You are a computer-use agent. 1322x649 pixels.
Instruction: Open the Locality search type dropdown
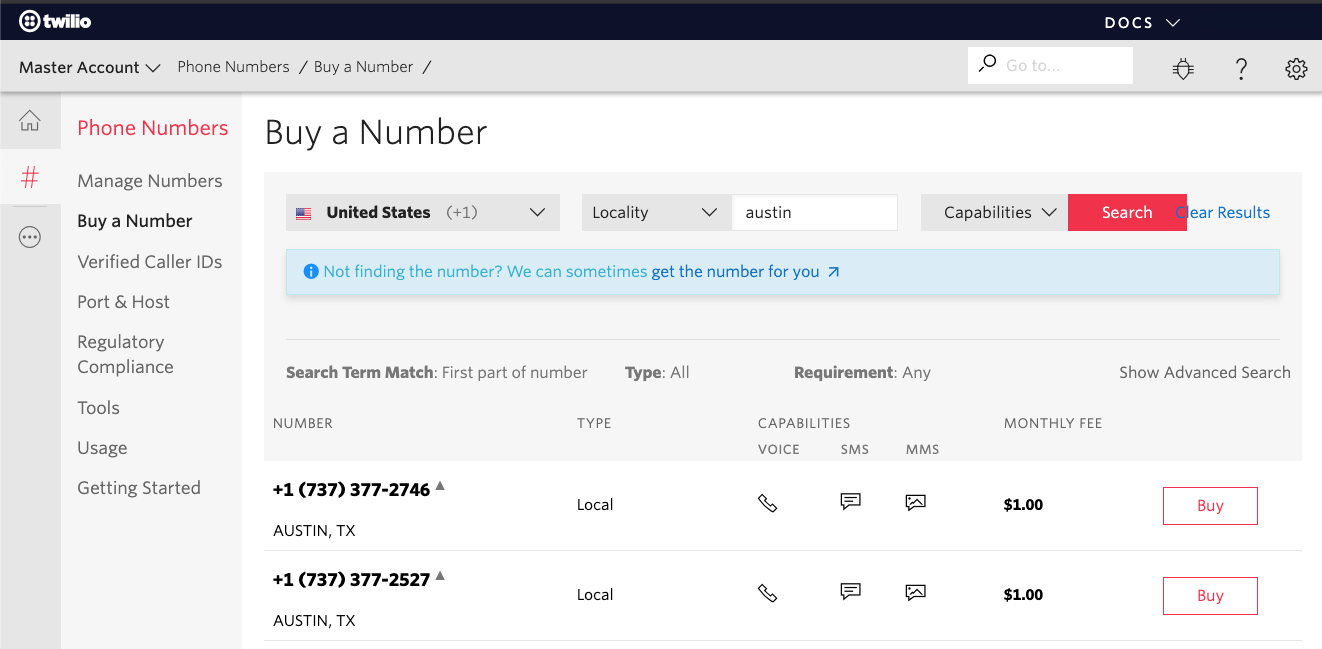click(x=655, y=212)
